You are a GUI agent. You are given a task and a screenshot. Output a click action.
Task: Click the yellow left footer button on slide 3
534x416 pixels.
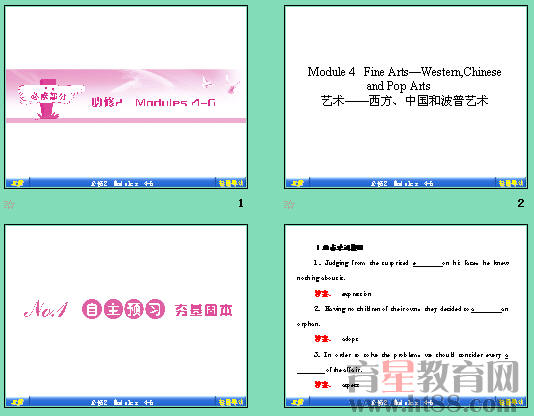point(17,402)
